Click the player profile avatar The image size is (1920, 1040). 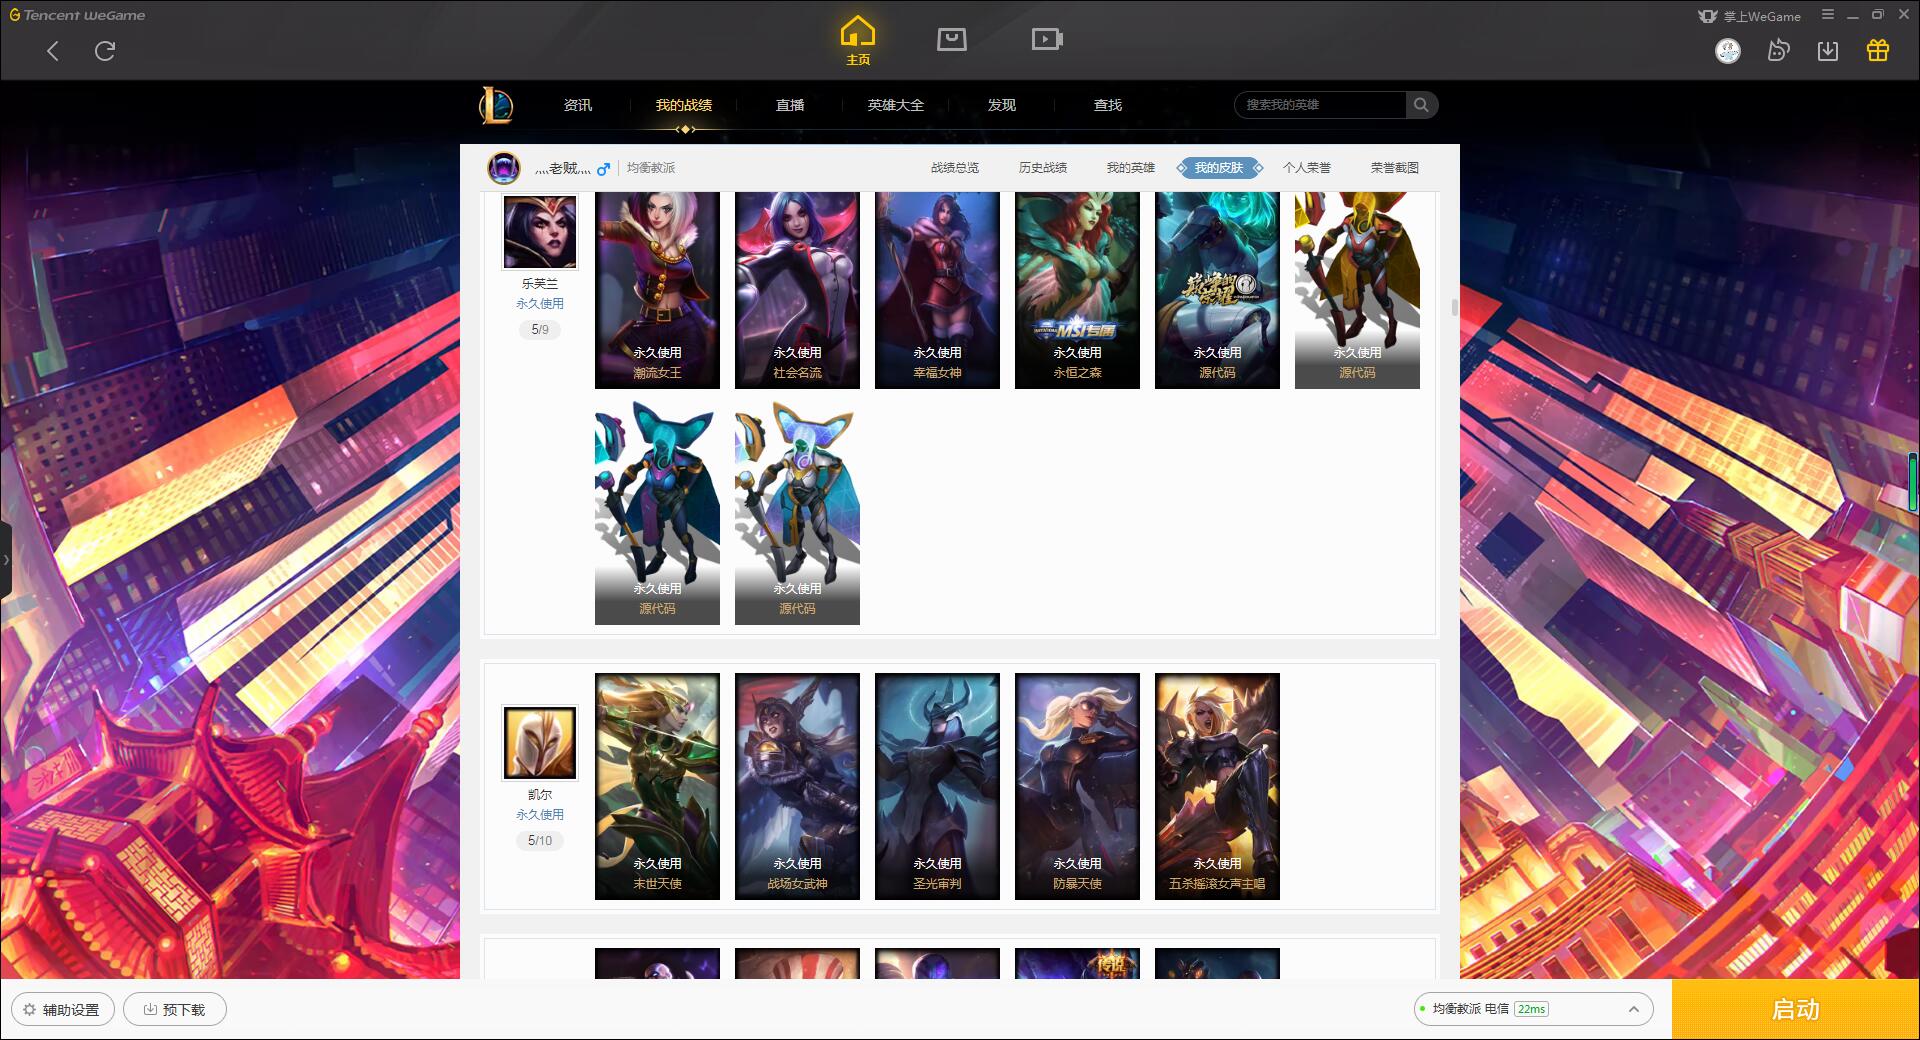(504, 168)
